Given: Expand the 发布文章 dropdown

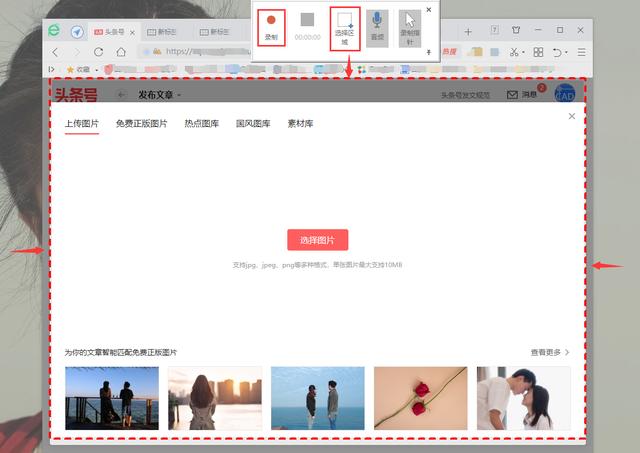Looking at the screenshot, I should (179, 95).
